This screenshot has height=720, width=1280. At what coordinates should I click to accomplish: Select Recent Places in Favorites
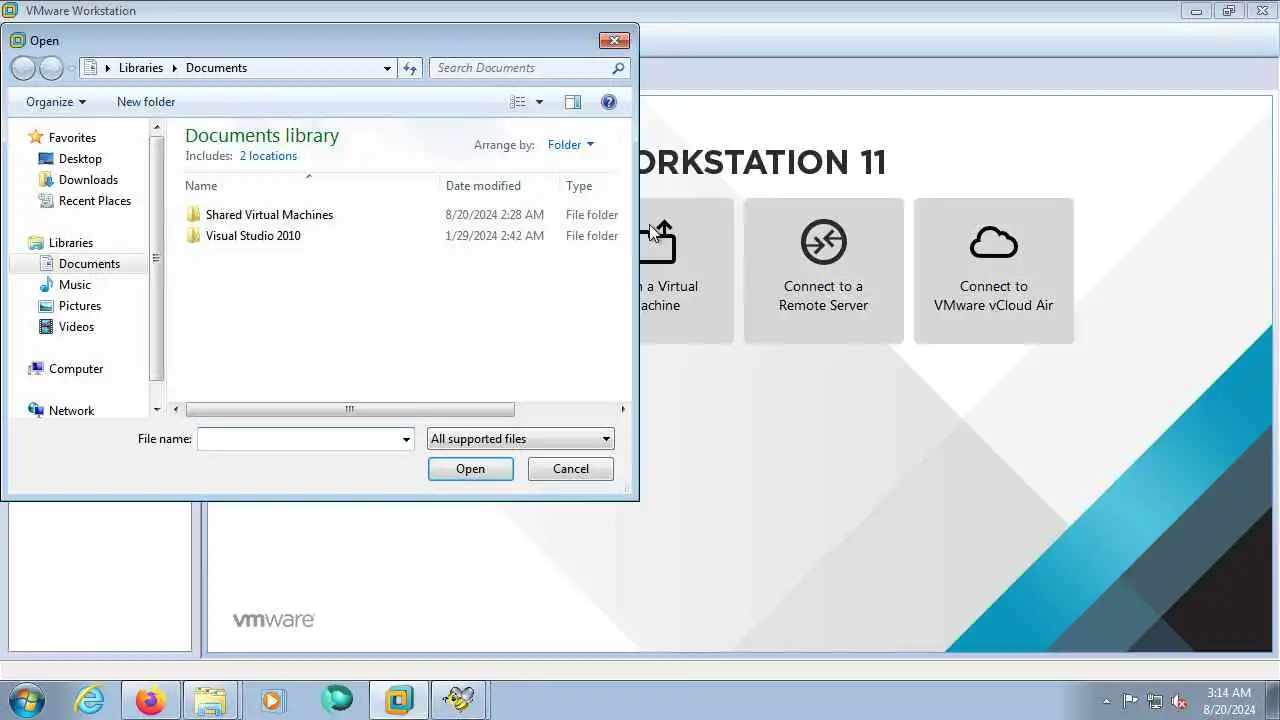click(x=94, y=201)
